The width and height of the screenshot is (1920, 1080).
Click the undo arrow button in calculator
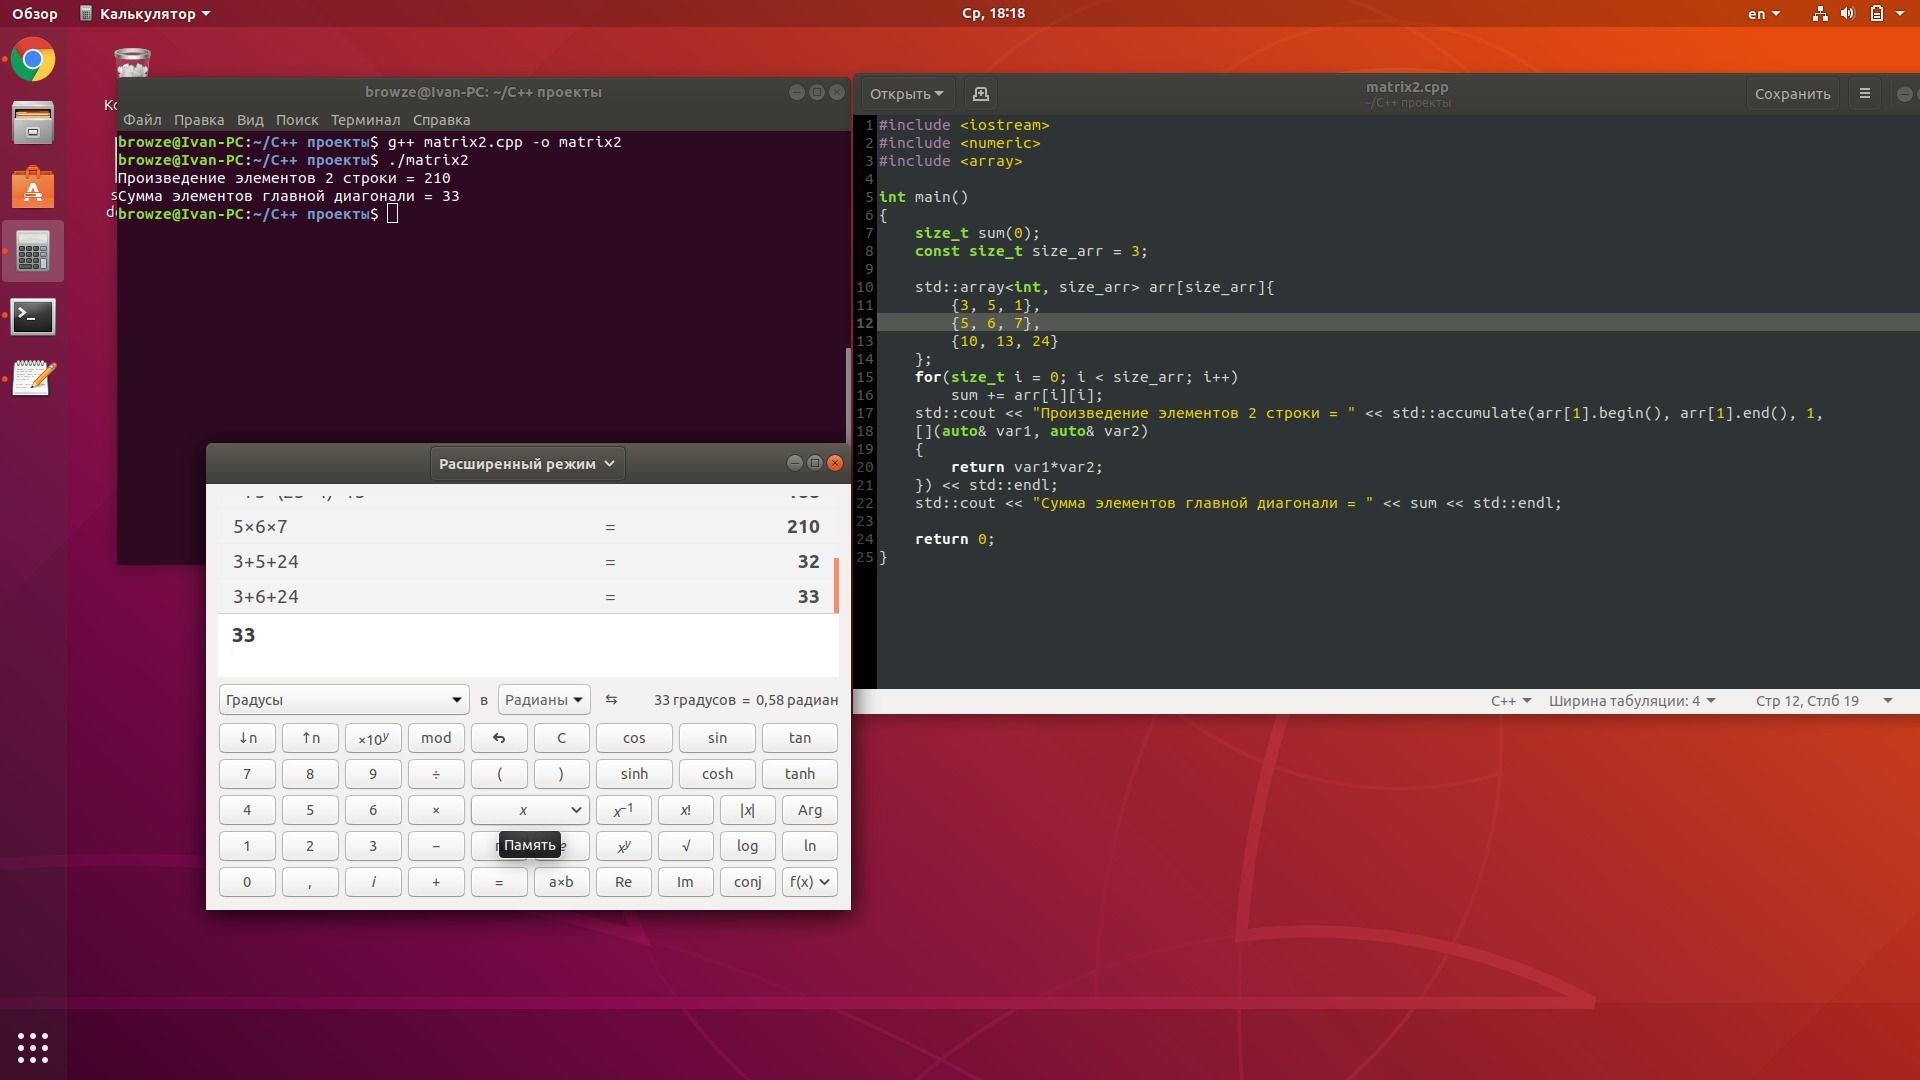(x=499, y=738)
